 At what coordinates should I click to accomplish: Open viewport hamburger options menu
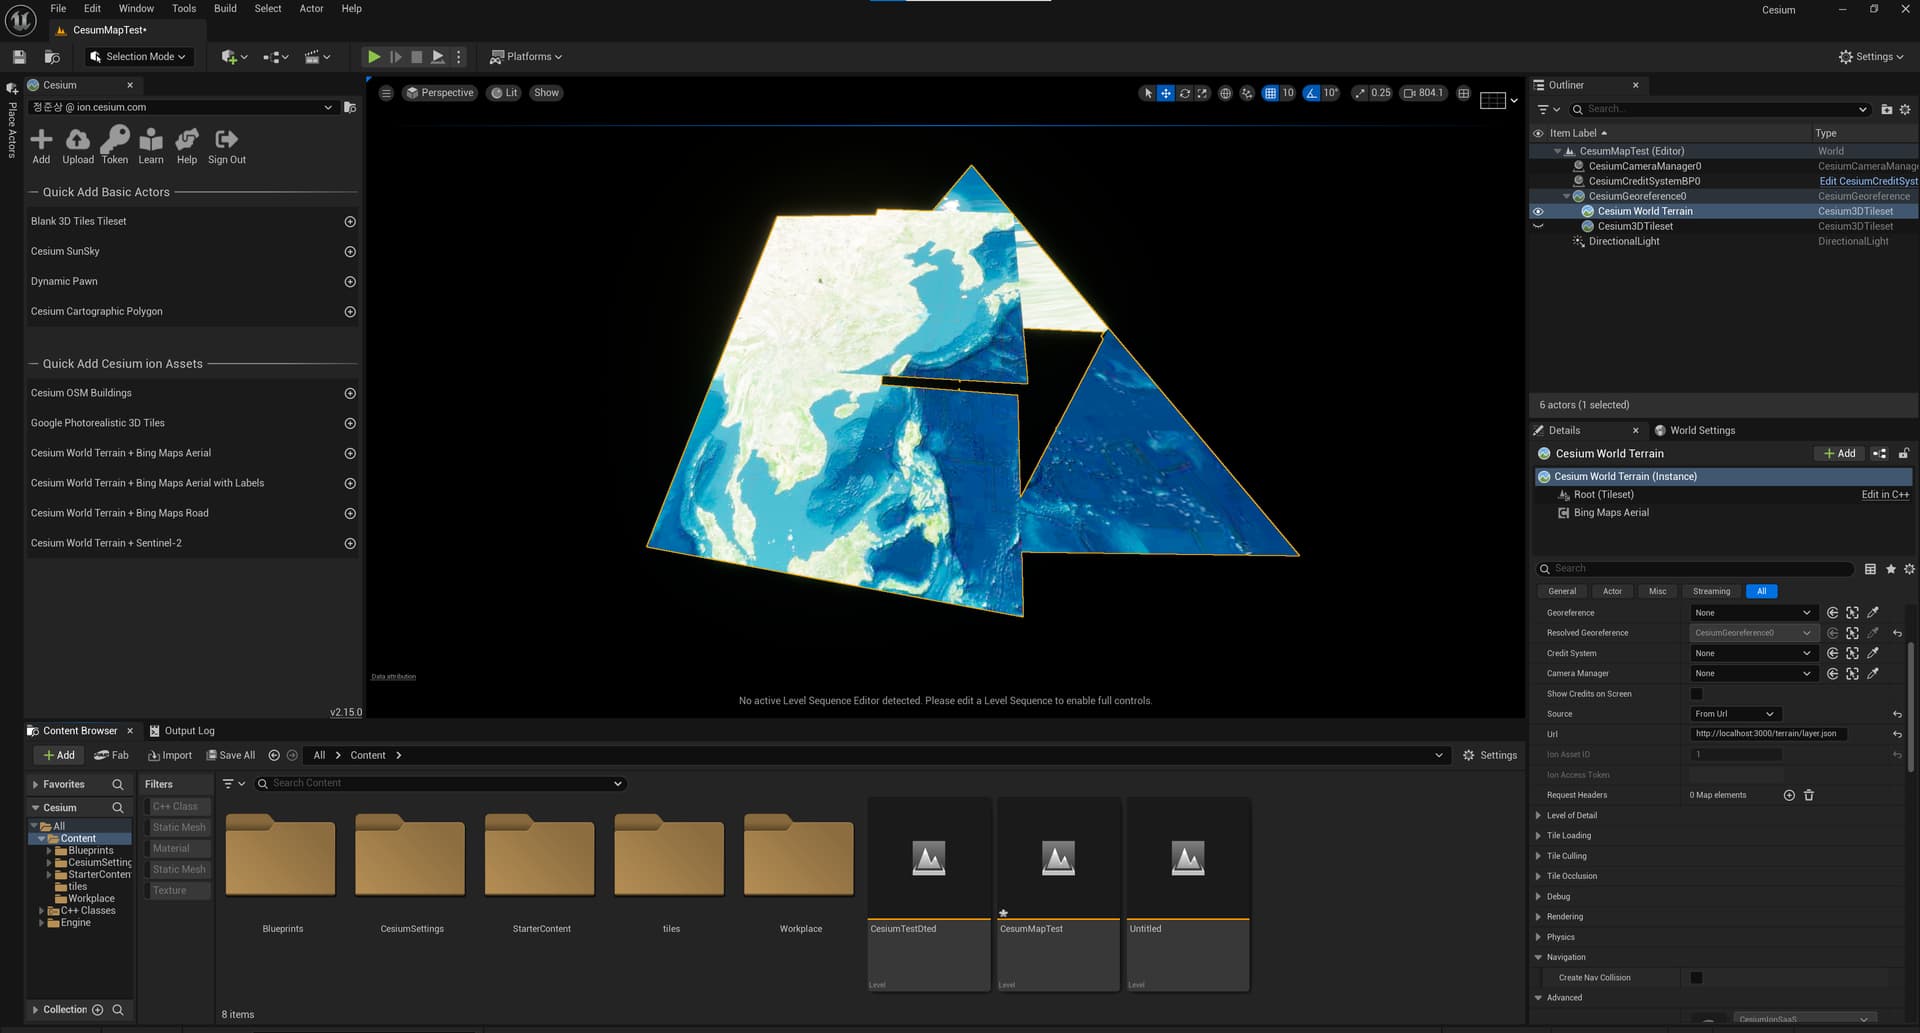click(386, 93)
